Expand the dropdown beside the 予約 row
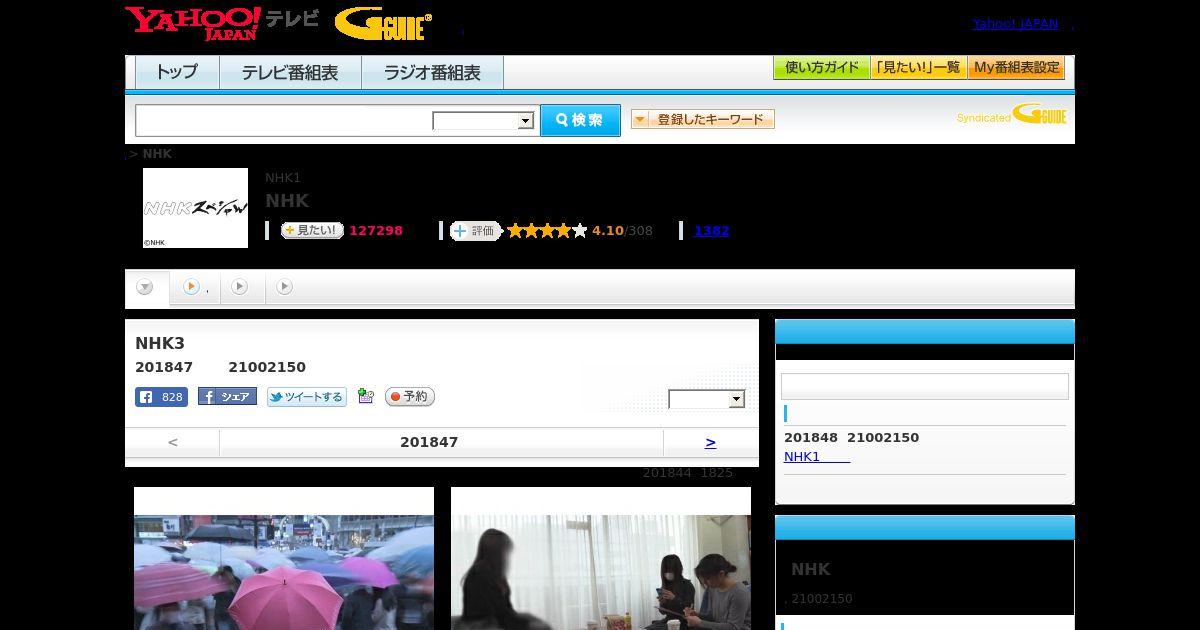 tap(707, 399)
